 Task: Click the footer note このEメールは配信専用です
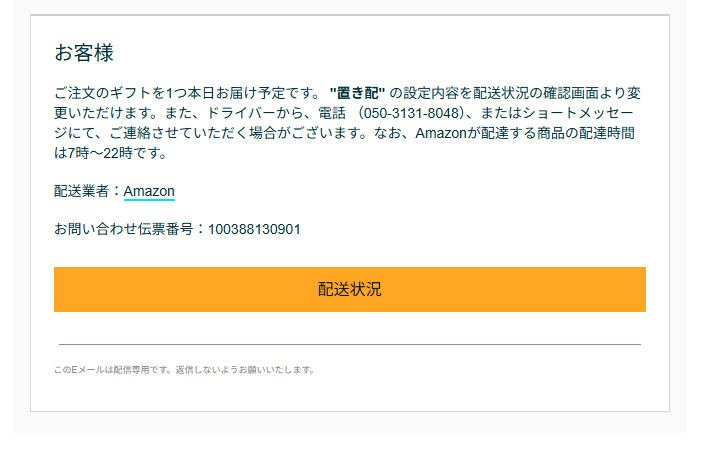pos(112,370)
